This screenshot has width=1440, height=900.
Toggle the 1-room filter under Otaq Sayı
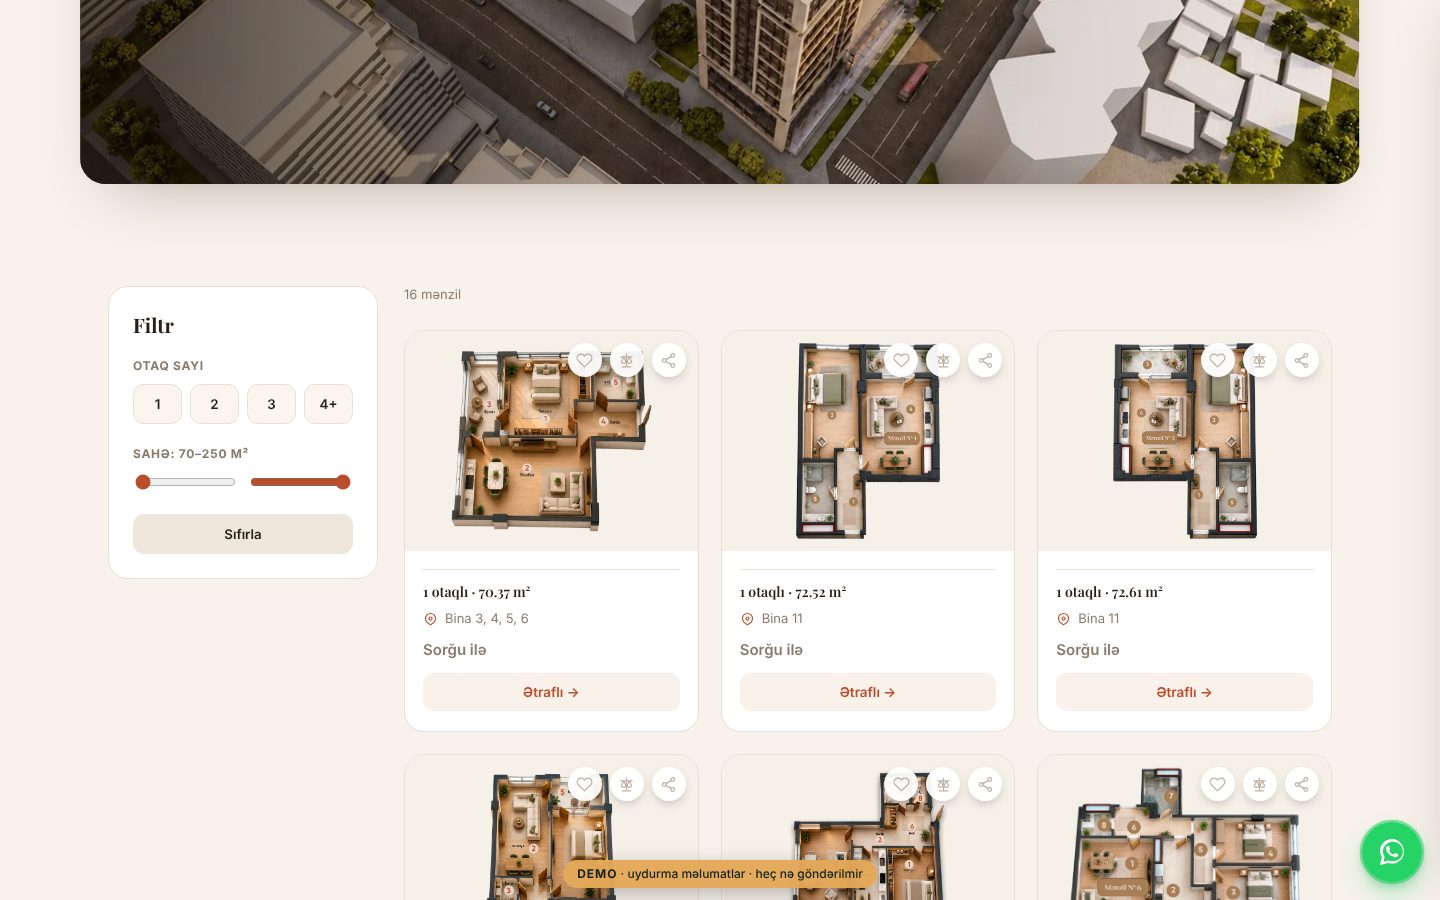[x=157, y=404]
